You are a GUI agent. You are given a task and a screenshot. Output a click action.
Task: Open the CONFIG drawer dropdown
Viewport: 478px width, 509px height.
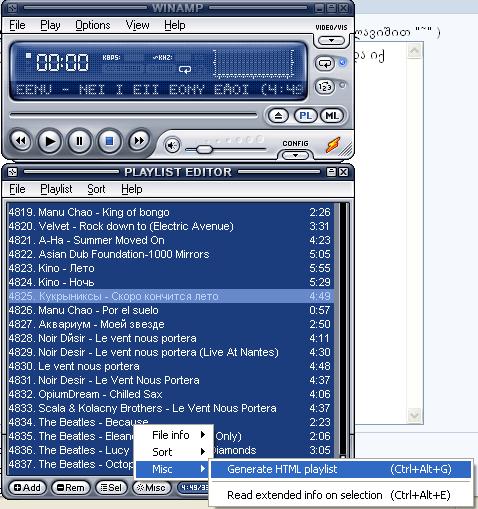[x=295, y=155]
